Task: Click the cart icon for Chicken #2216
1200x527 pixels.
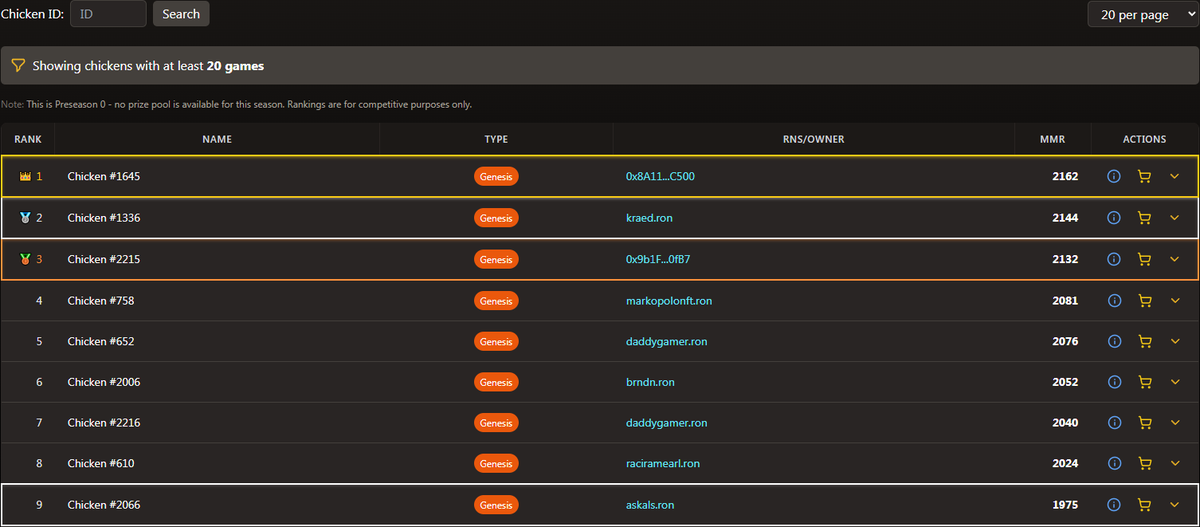Action: (1145, 423)
